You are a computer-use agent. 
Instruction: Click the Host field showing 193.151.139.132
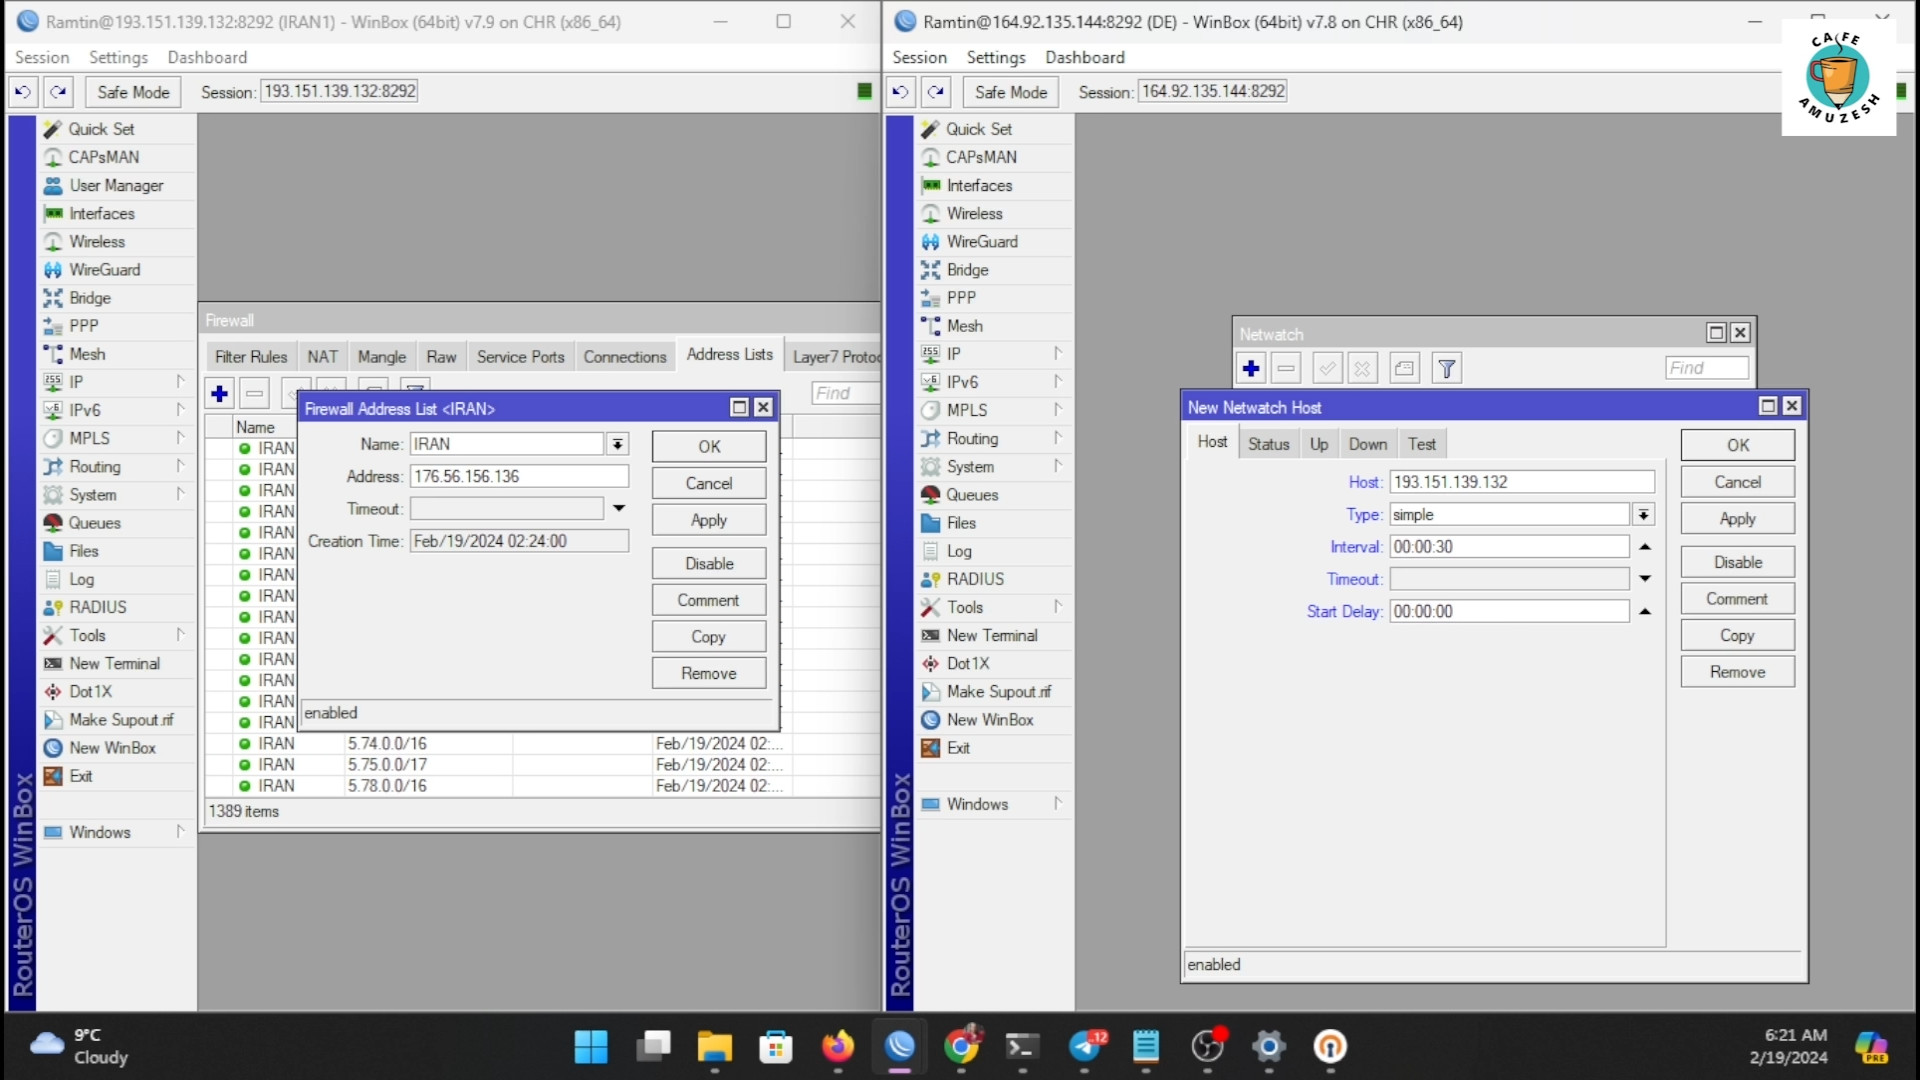click(x=1521, y=482)
